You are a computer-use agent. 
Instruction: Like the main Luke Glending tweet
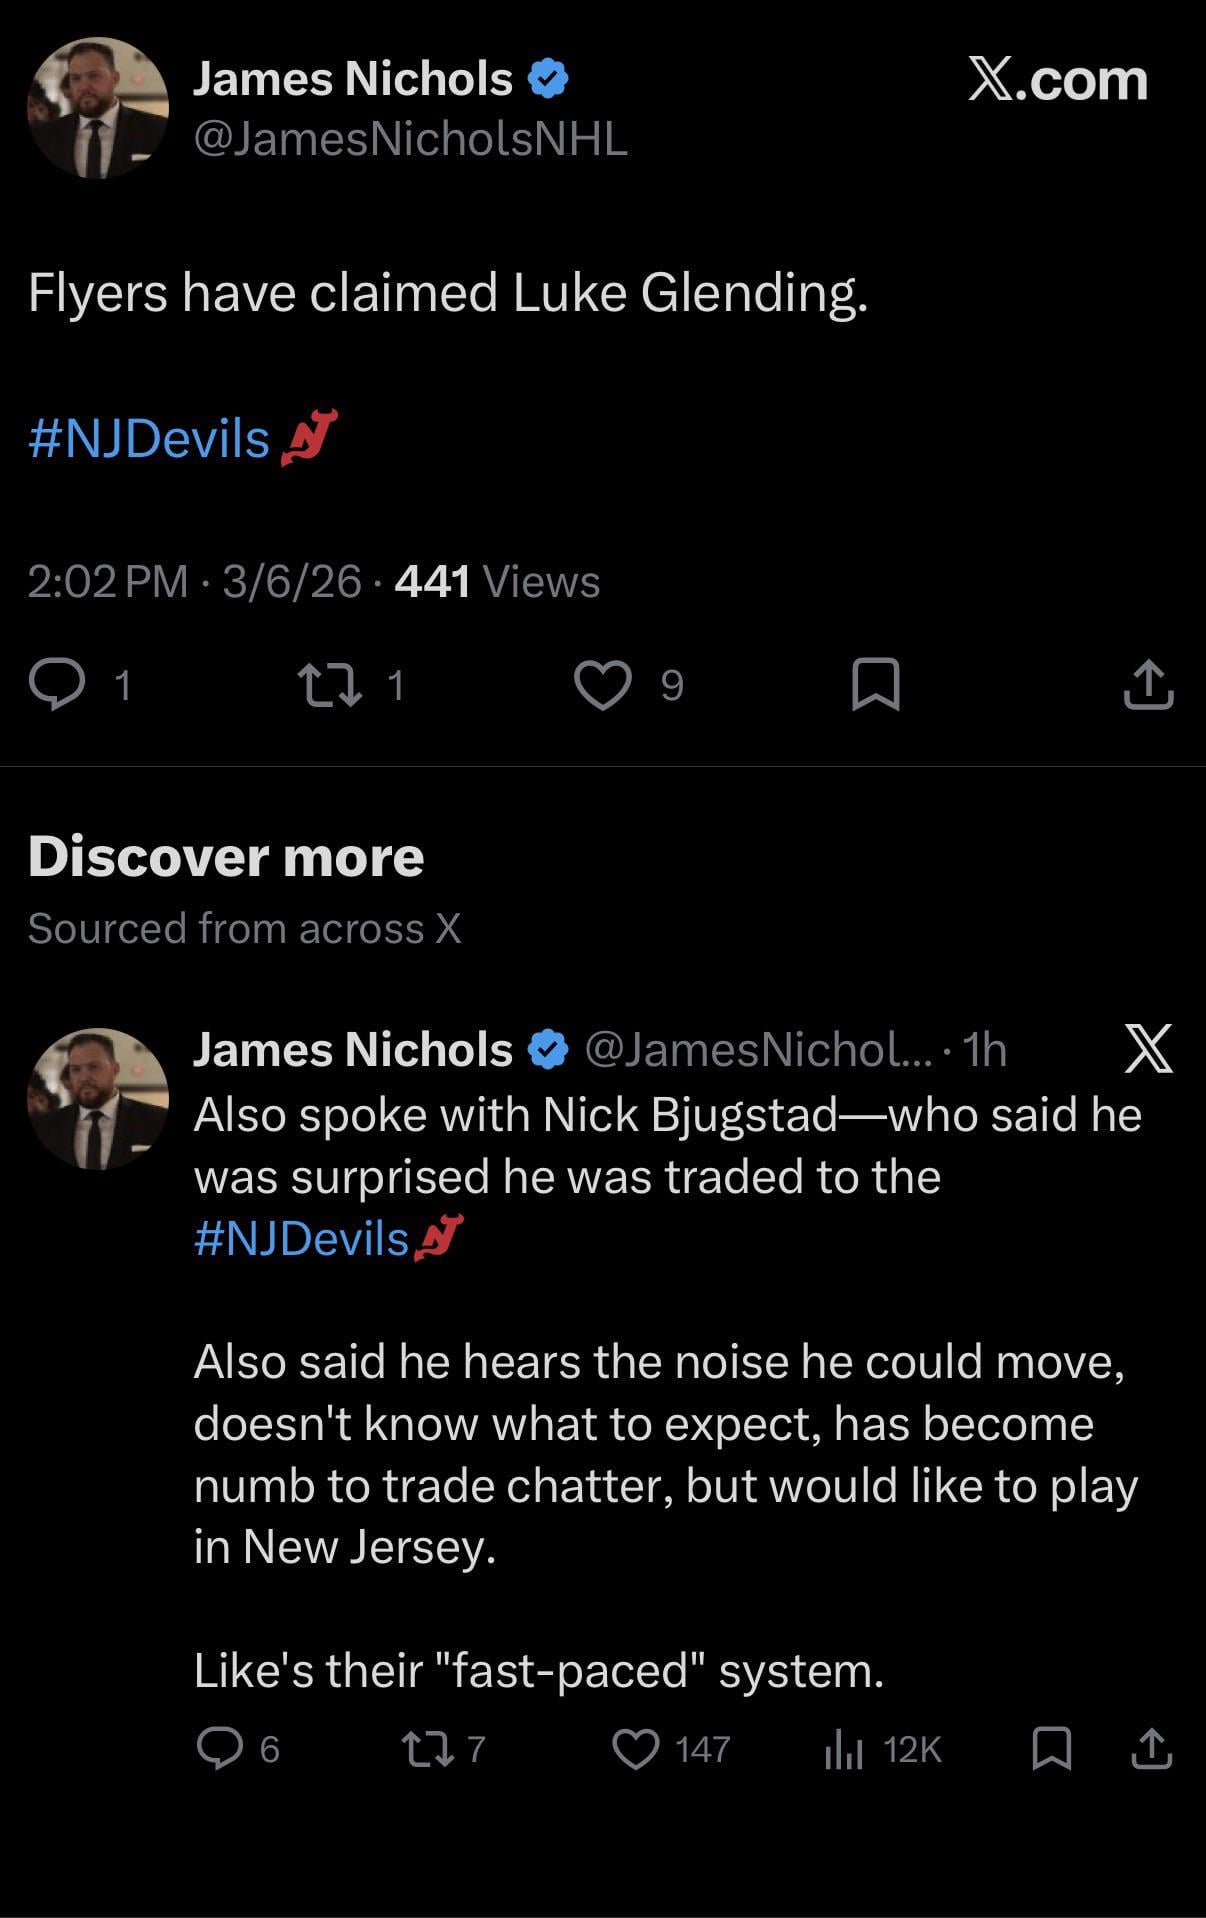pos(603,685)
